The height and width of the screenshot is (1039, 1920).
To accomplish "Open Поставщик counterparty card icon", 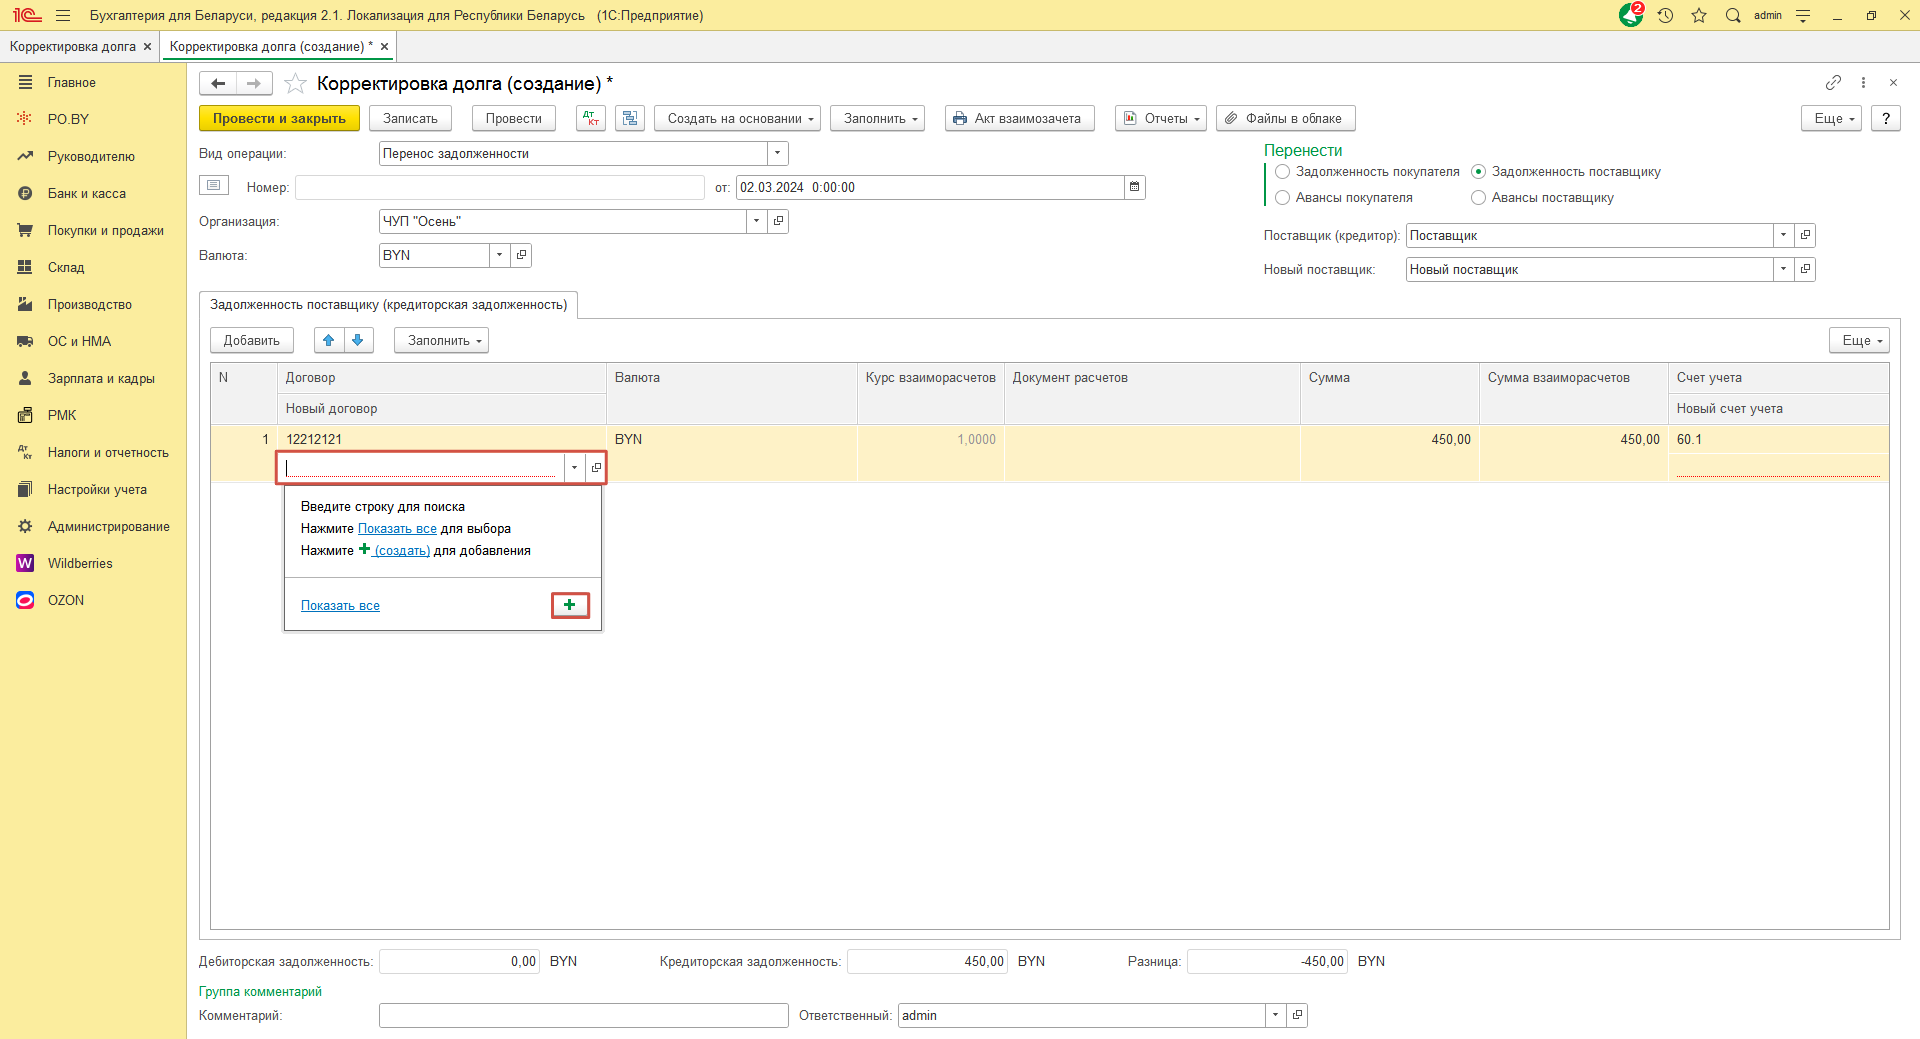I will (1805, 235).
